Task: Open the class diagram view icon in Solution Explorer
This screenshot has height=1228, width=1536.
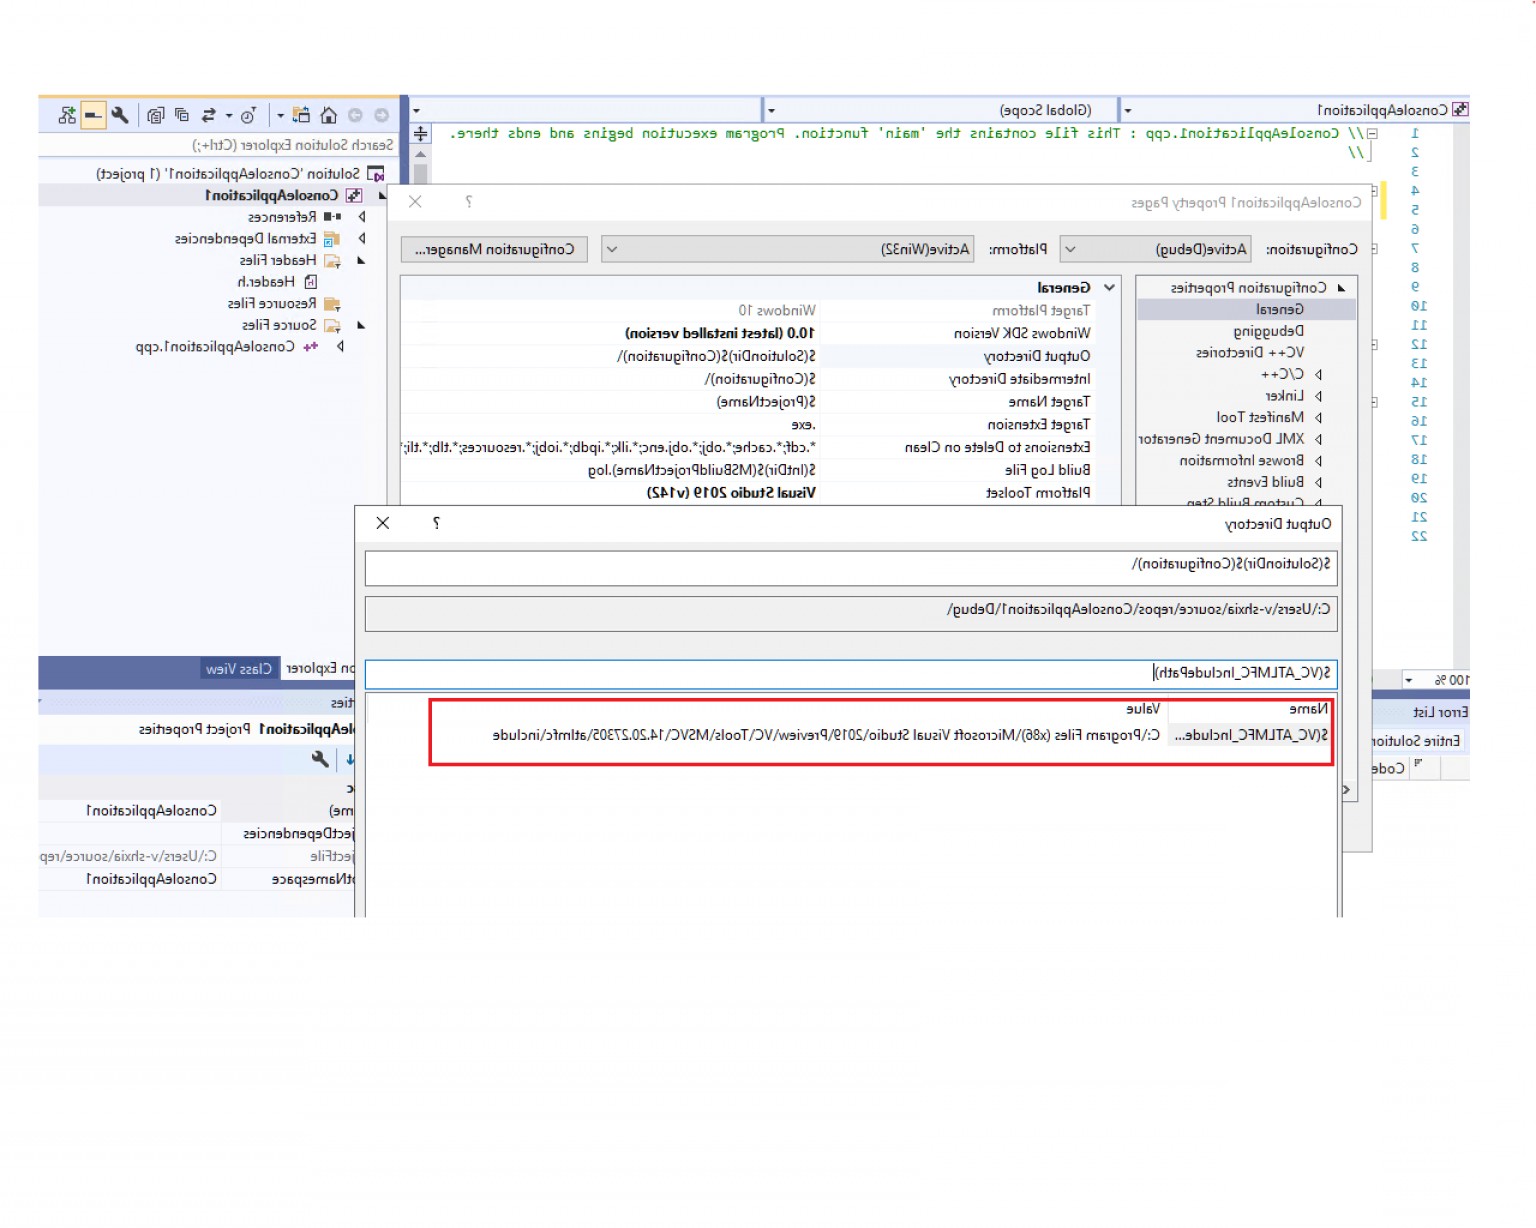Action: point(67,115)
